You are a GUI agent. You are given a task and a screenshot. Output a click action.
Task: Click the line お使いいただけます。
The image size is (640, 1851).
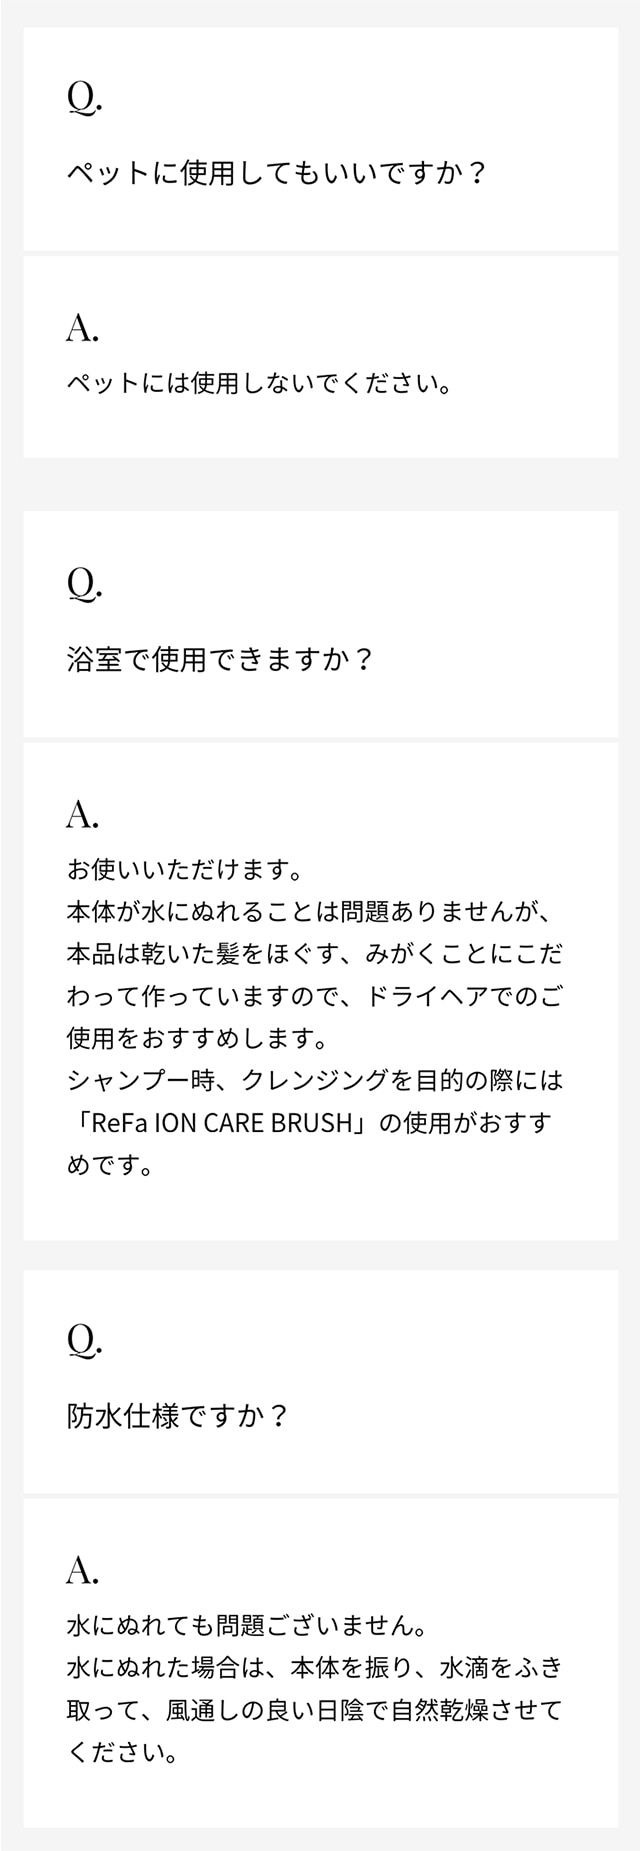point(185,870)
